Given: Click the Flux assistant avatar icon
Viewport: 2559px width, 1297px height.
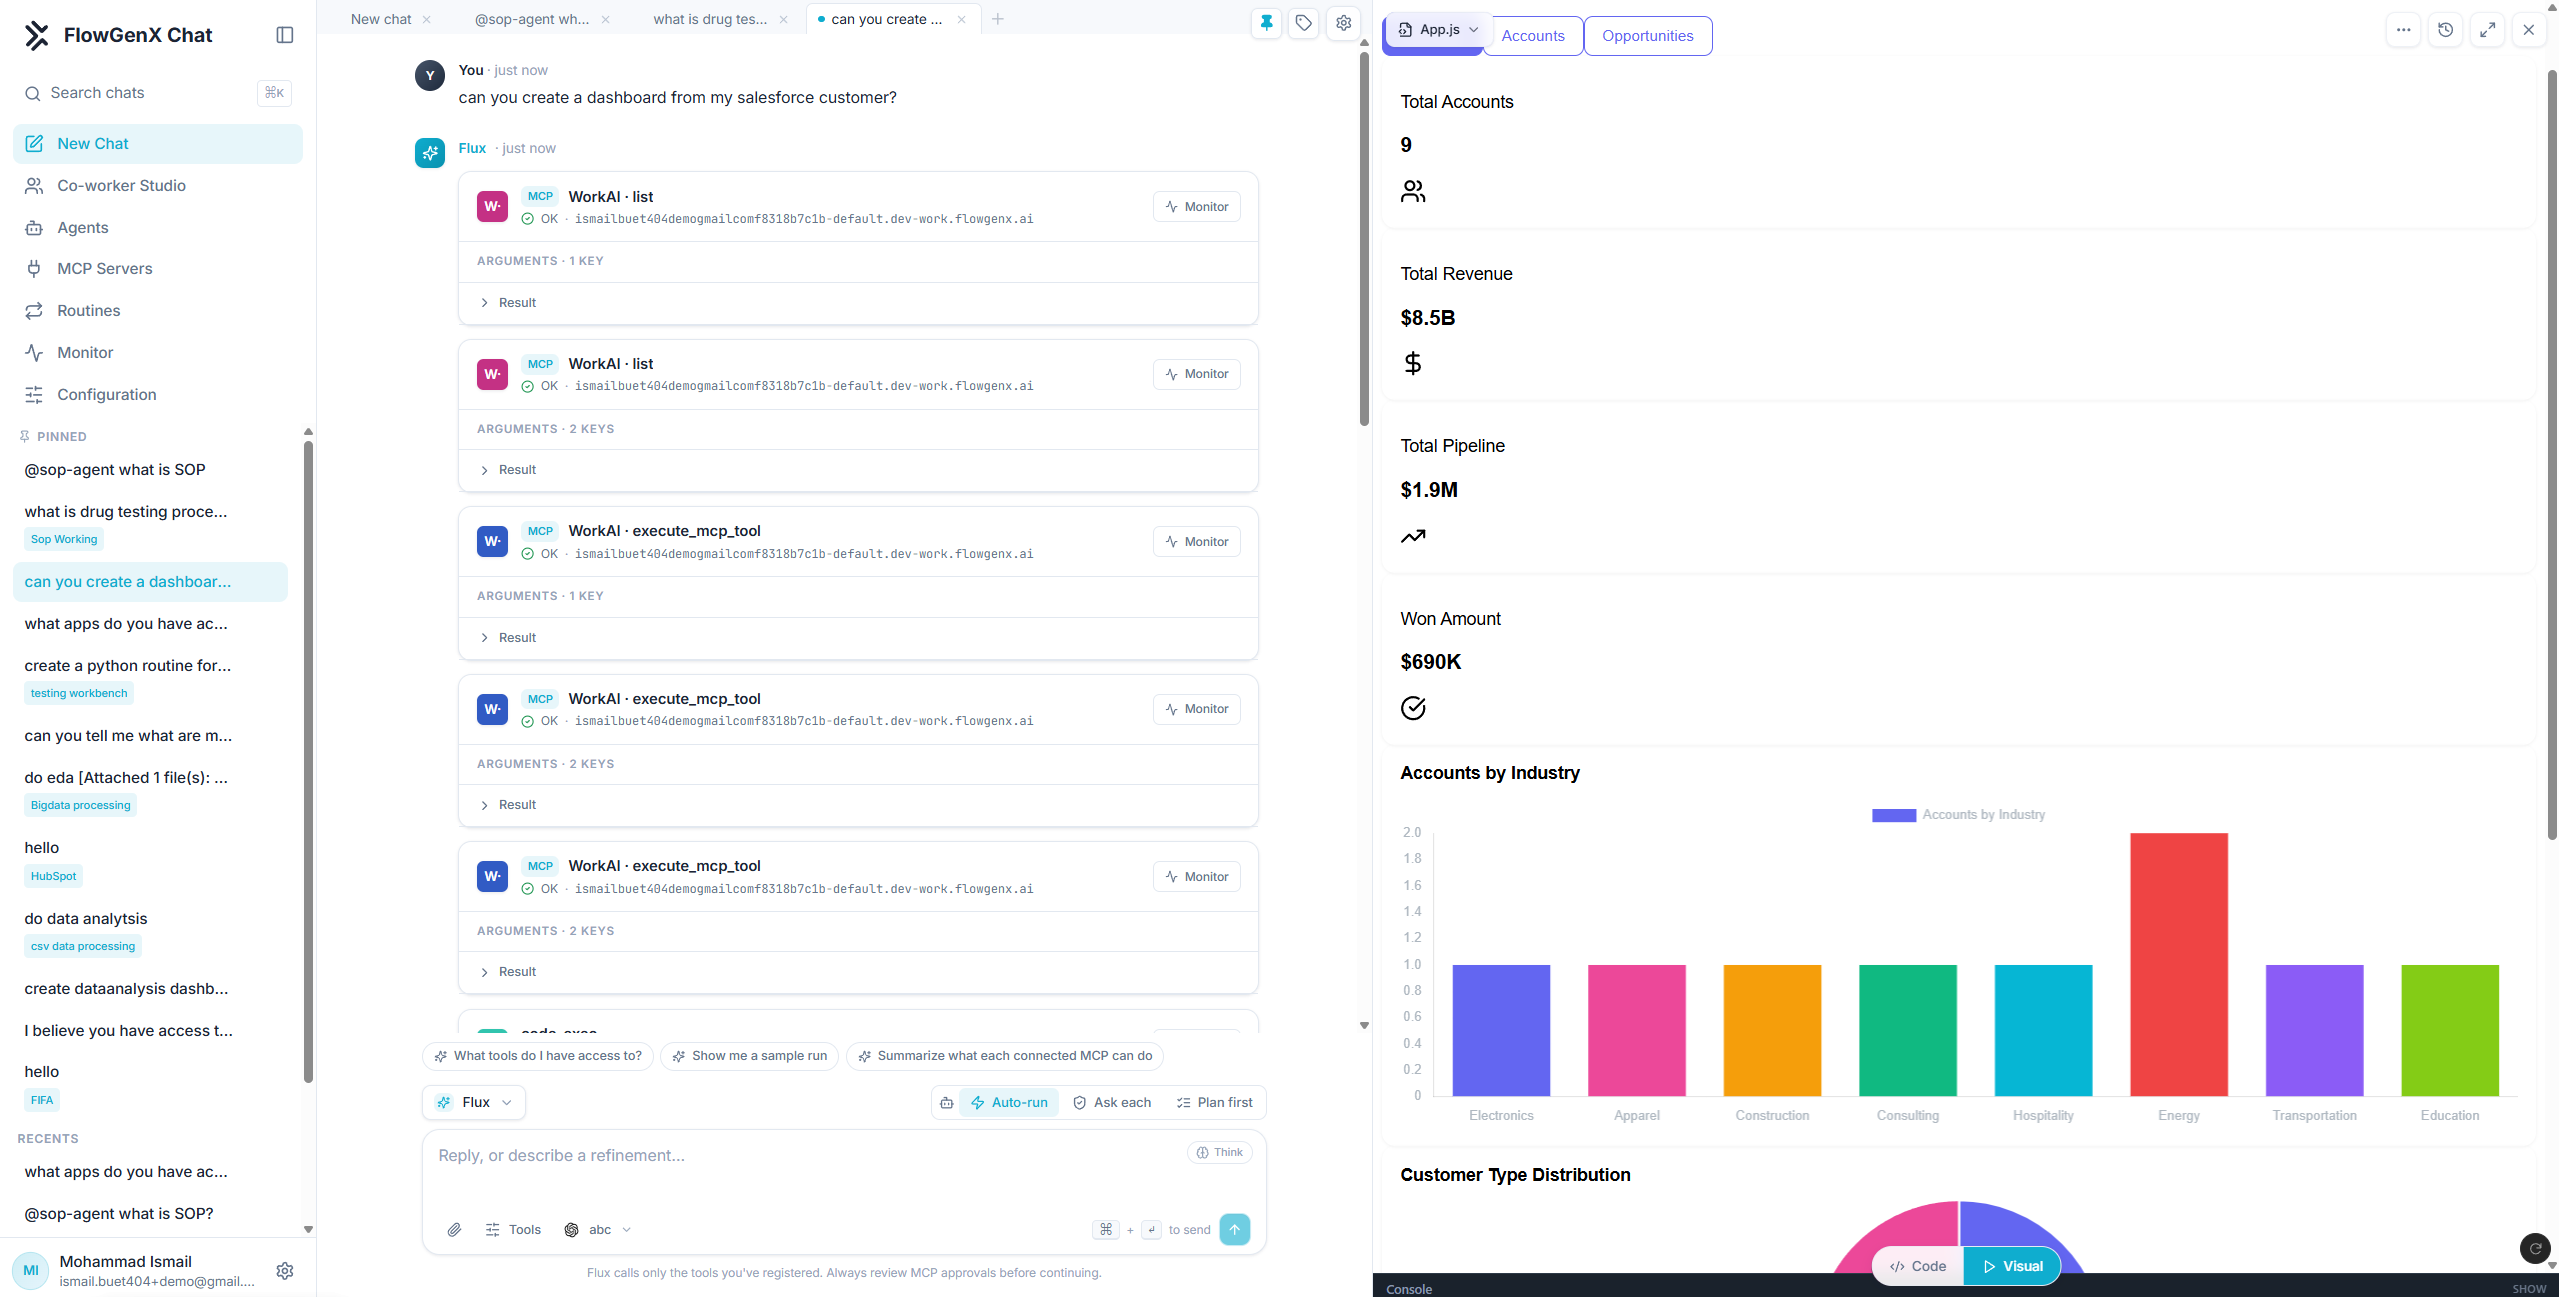Looking at the screenshot, I should coord(430,153).
